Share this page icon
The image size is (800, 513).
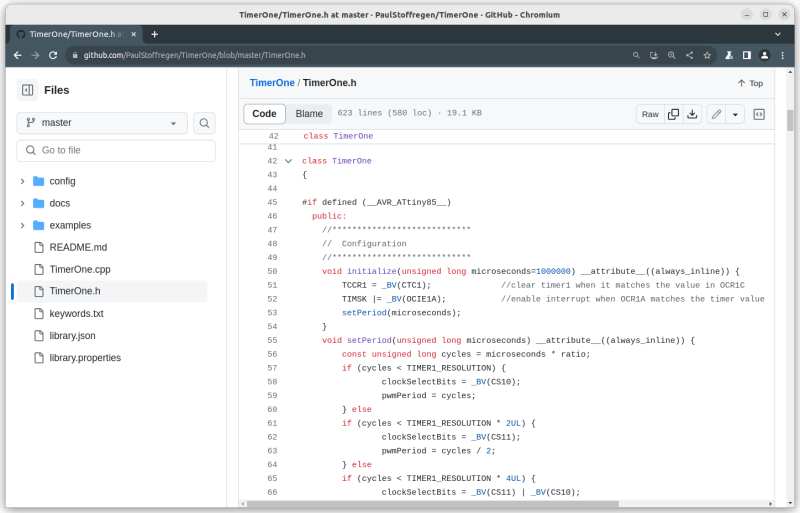(x=689, y=55)
